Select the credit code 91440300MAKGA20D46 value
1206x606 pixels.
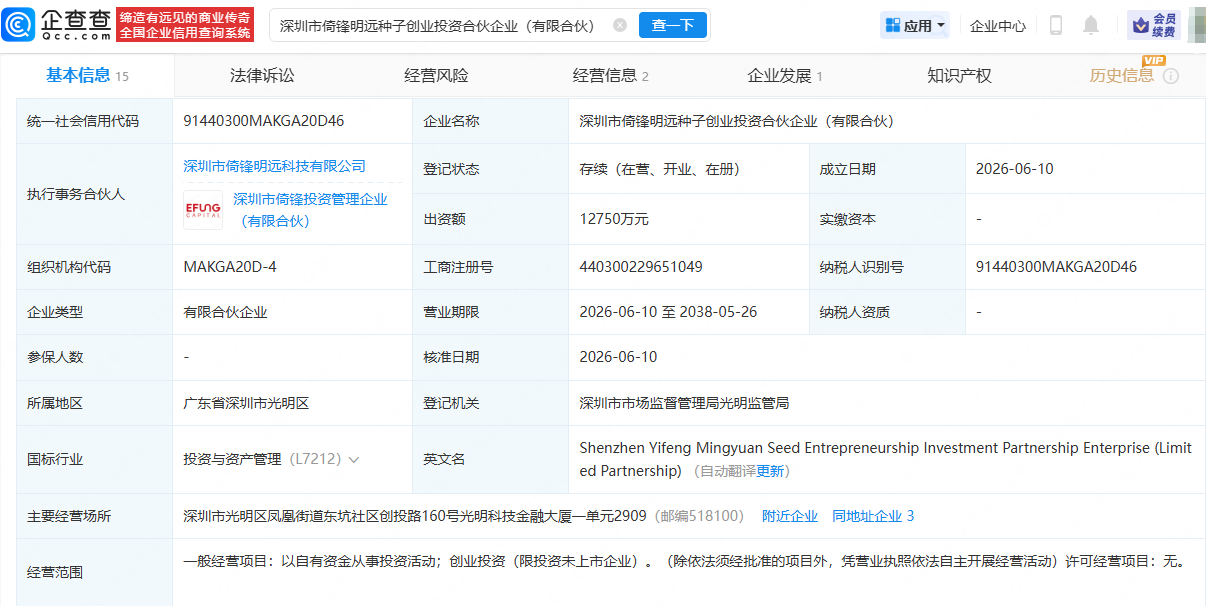(x=264, y=121)
